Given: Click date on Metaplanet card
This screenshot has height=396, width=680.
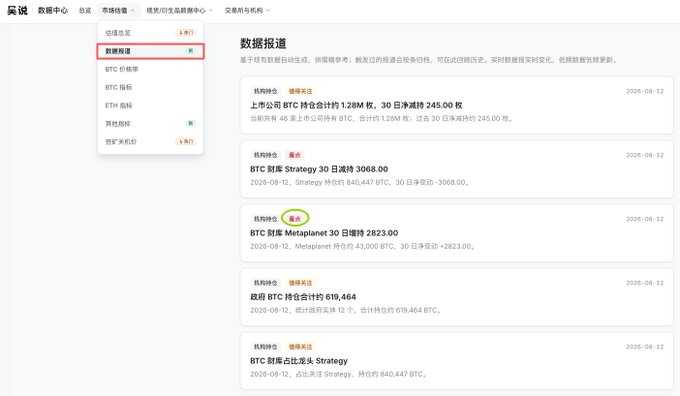Looking at the screenshot, I should pos(645,219).
